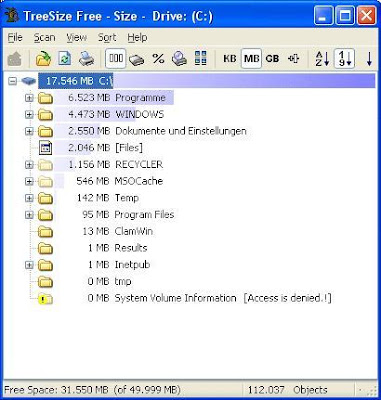Click the automatic units icon
The width and height of the screenshot is (381, 400).
click(293, 59)
